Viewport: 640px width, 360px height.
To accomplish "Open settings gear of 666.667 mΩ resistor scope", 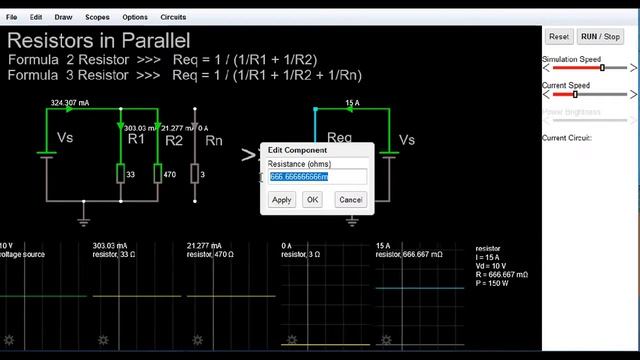I will pyautogui.click(x=386, y=340).
